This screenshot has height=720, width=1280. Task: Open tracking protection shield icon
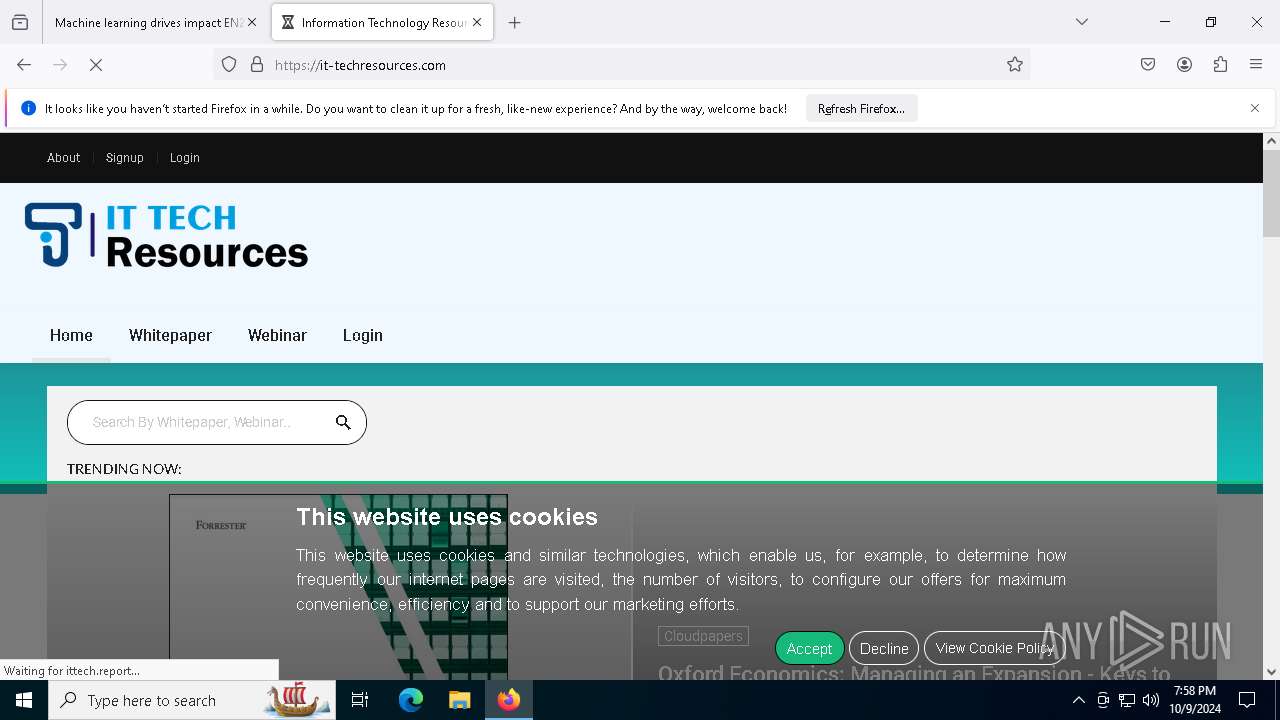click(229, 65)
